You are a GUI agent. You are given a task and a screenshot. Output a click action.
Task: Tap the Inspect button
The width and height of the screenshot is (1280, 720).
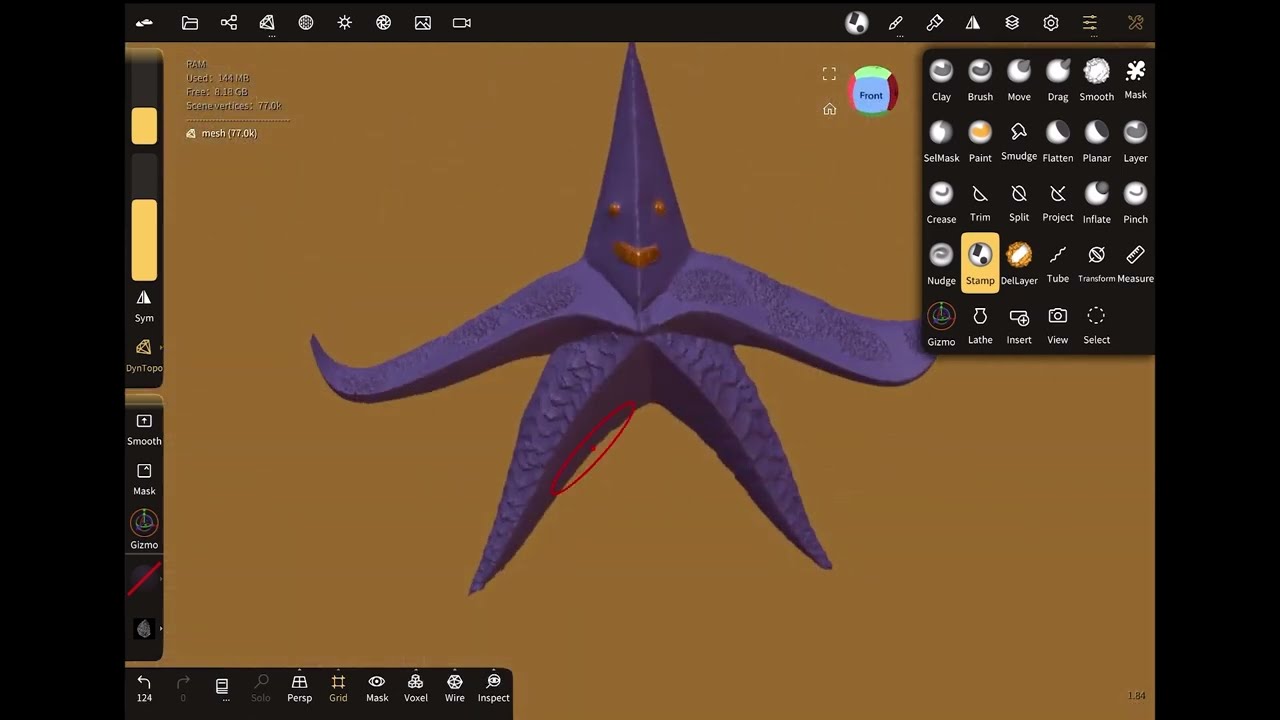(493, 688)
